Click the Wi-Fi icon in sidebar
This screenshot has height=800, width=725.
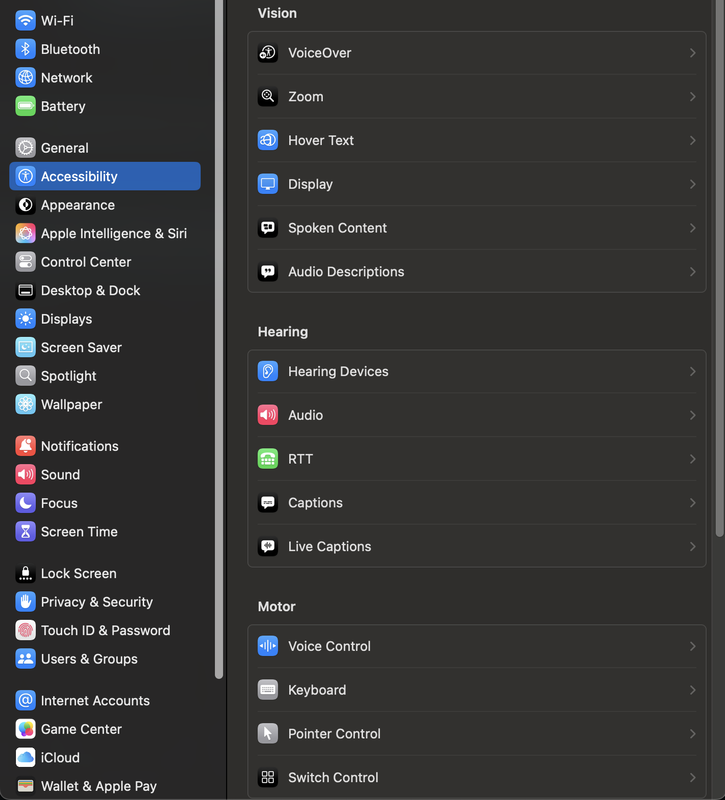[26, 20]
